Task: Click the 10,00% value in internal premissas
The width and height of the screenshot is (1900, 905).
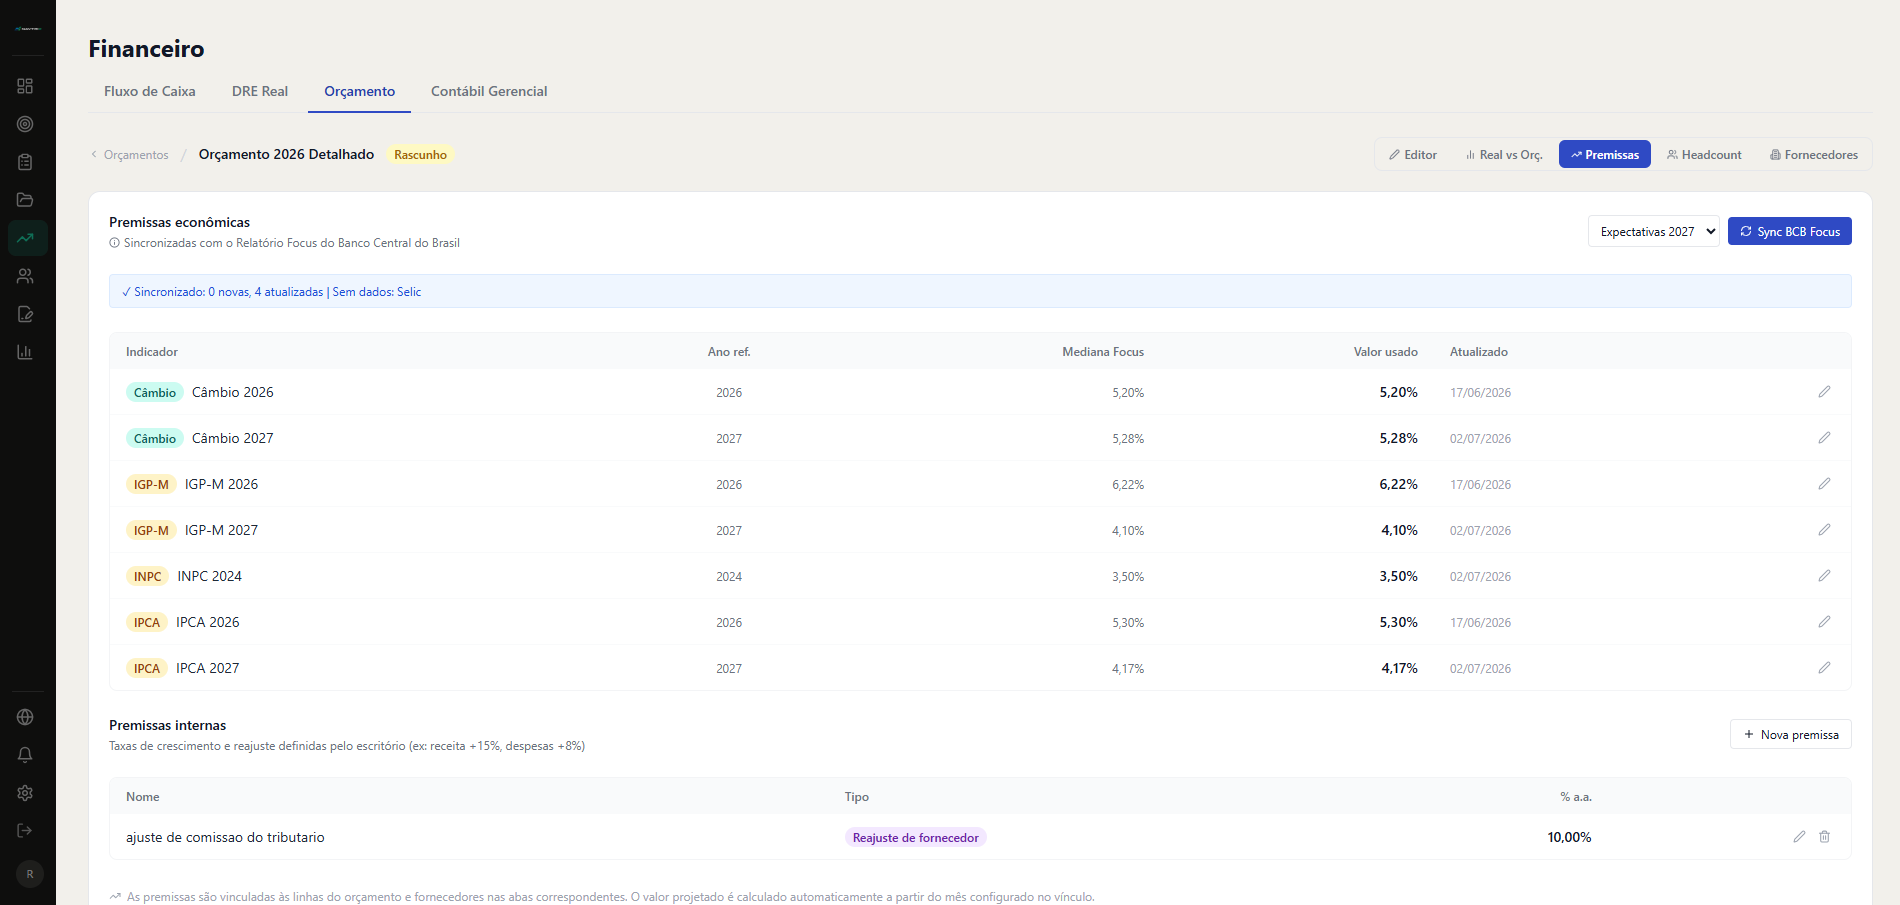Action: point(1569,837)
